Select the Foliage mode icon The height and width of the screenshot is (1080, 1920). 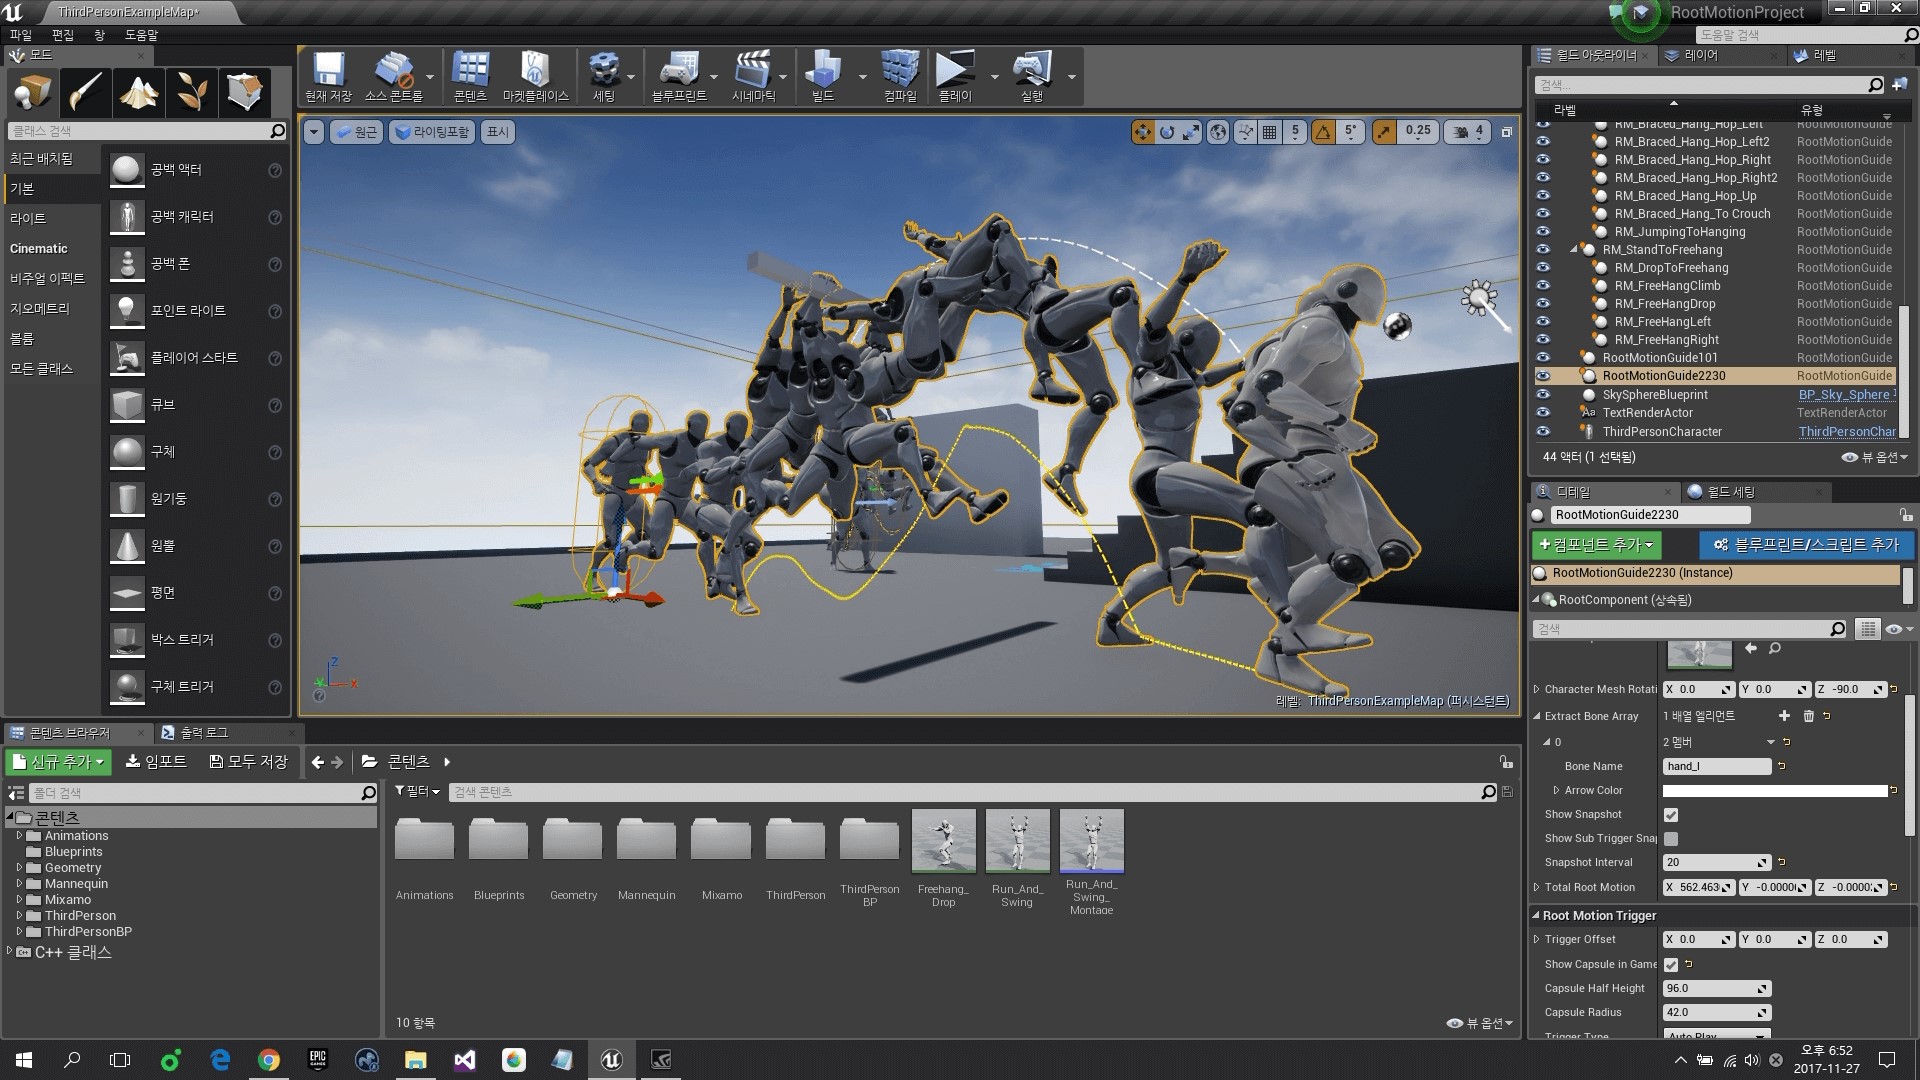[x=191, y=92]
